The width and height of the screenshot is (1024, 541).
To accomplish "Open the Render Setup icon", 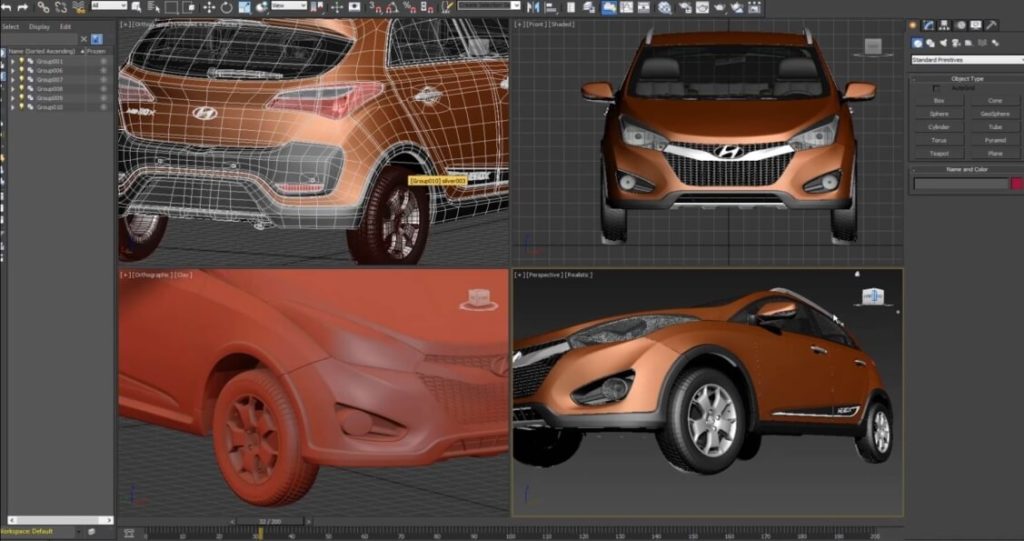I will 684,7.
